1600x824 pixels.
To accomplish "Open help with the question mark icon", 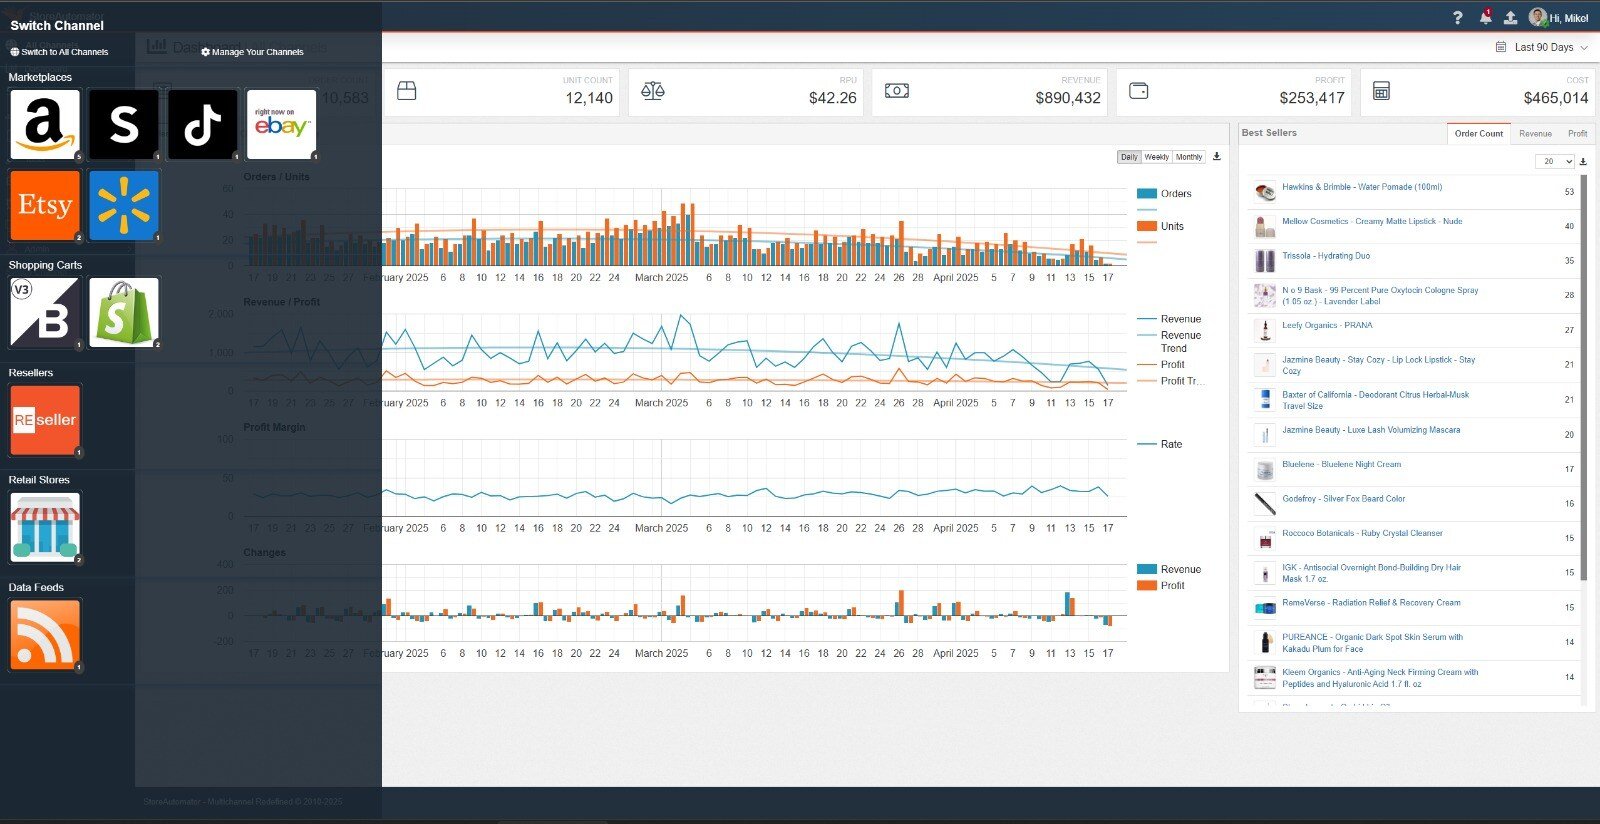I will (1457, 18).
